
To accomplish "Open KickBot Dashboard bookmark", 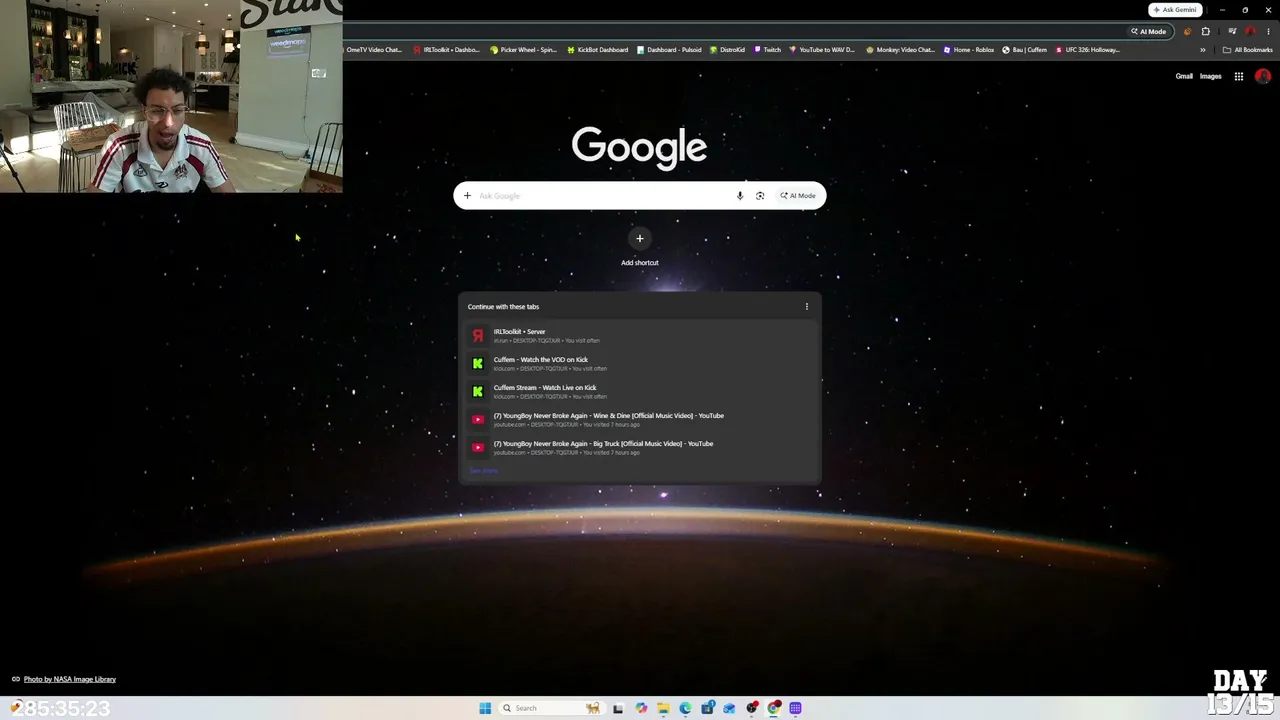I will [597, 50].
